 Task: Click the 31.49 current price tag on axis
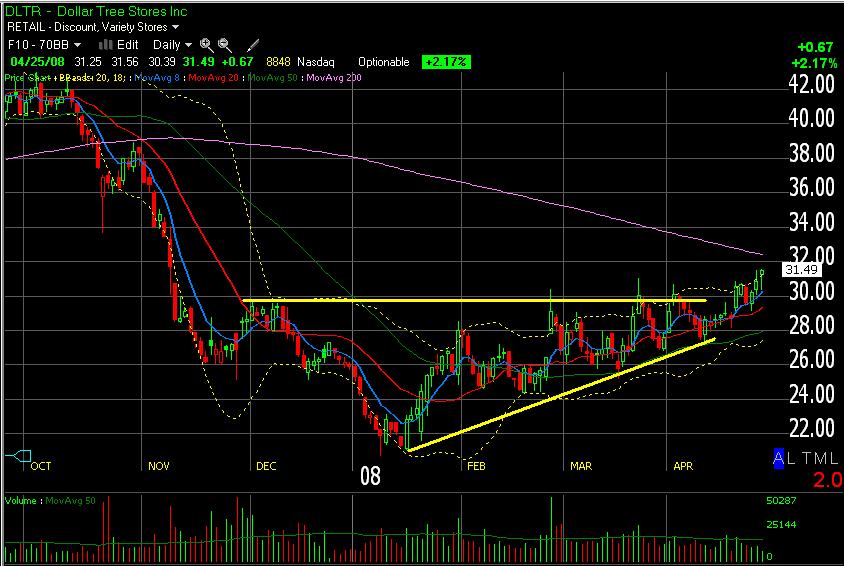coord(801,270)
